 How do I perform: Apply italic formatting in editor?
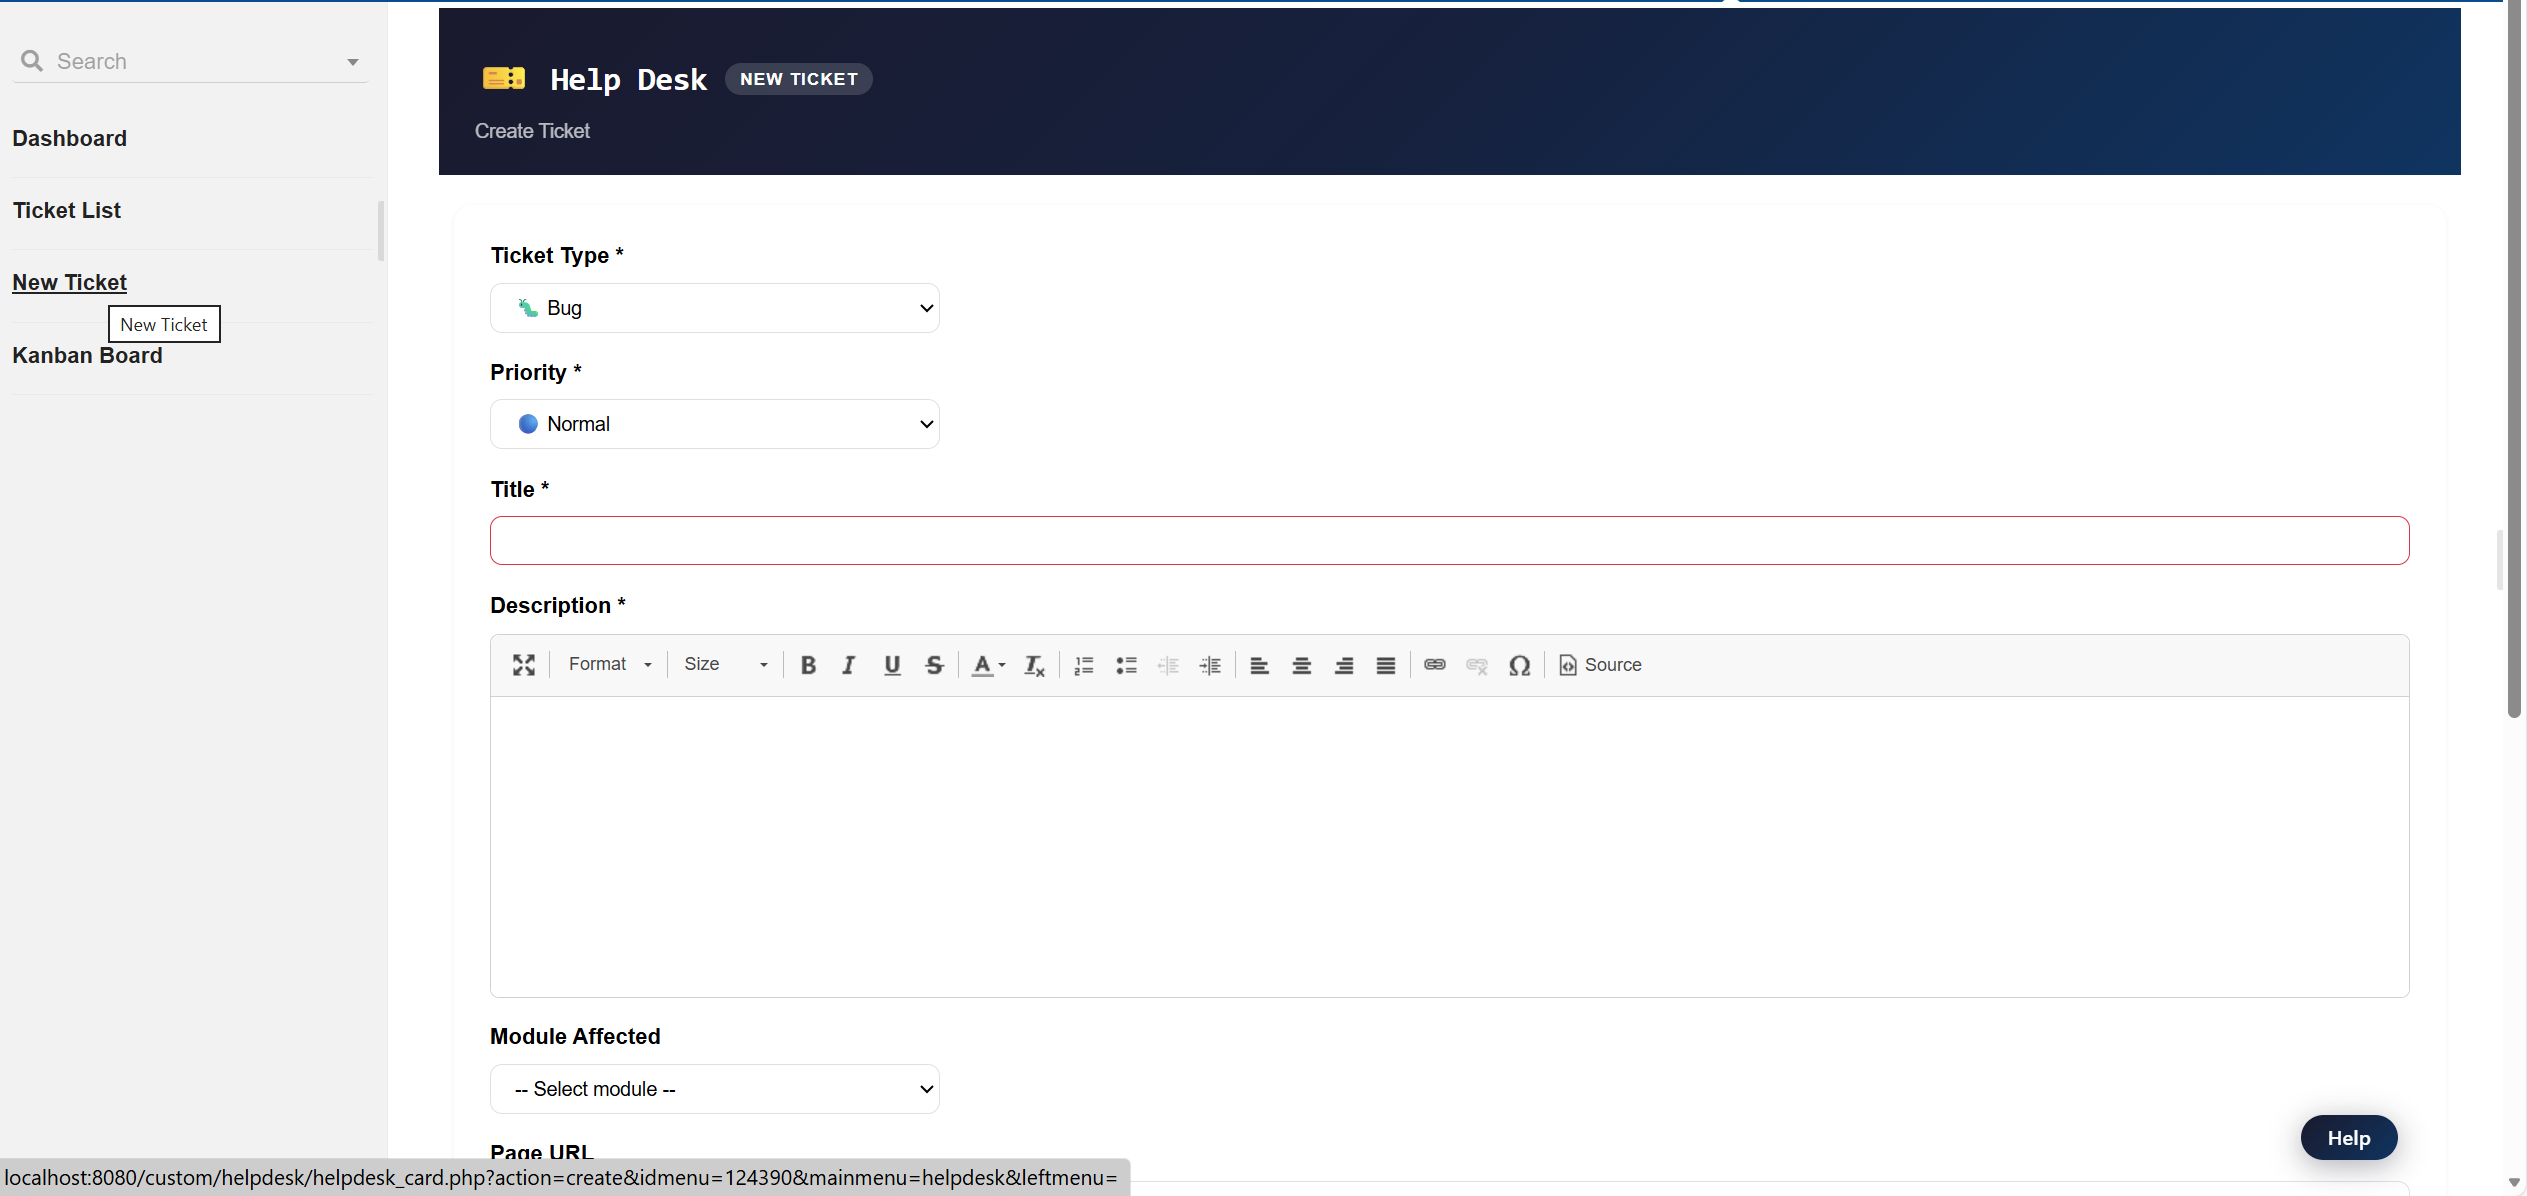tap(849, 665)
